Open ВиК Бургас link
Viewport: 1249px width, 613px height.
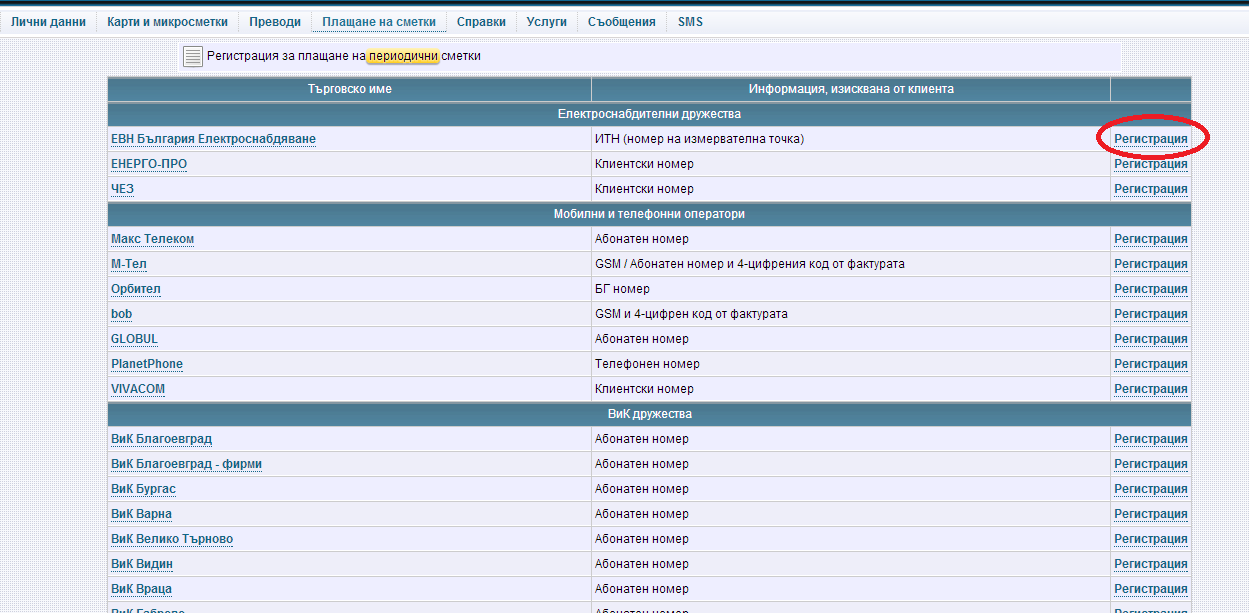click(143, 489)
